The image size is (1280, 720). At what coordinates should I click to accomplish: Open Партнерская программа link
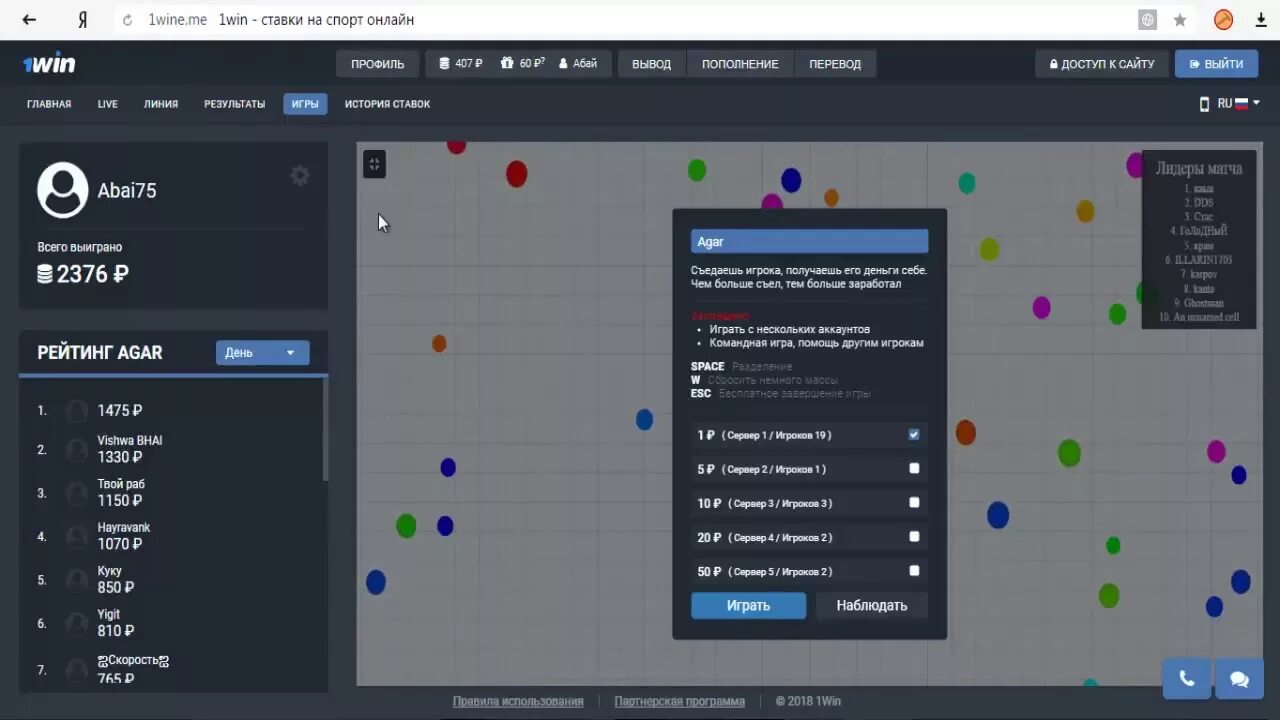(680, 702)
